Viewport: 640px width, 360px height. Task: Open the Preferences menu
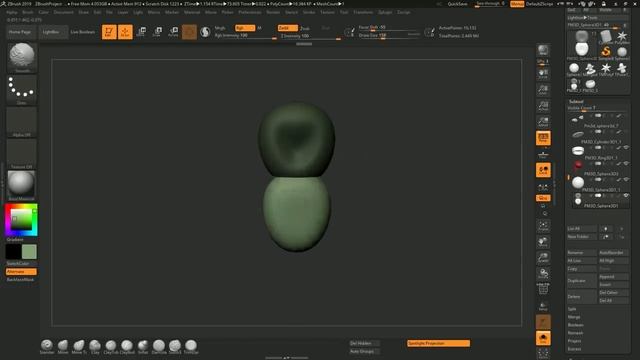point(250,12)
